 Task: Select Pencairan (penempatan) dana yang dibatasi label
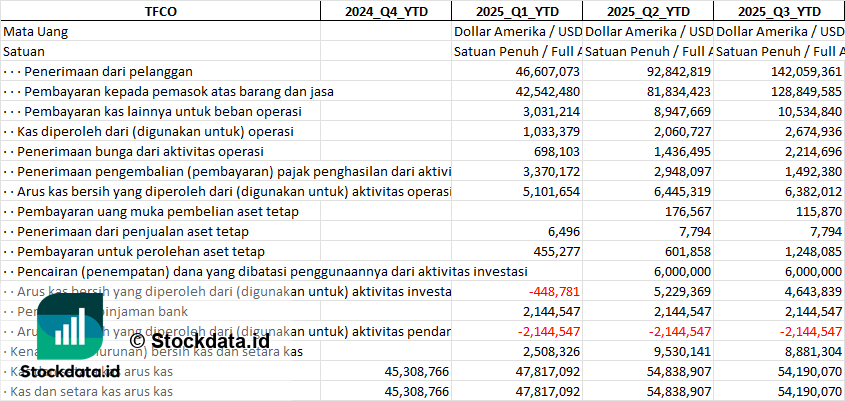click(x=265, y=272)
